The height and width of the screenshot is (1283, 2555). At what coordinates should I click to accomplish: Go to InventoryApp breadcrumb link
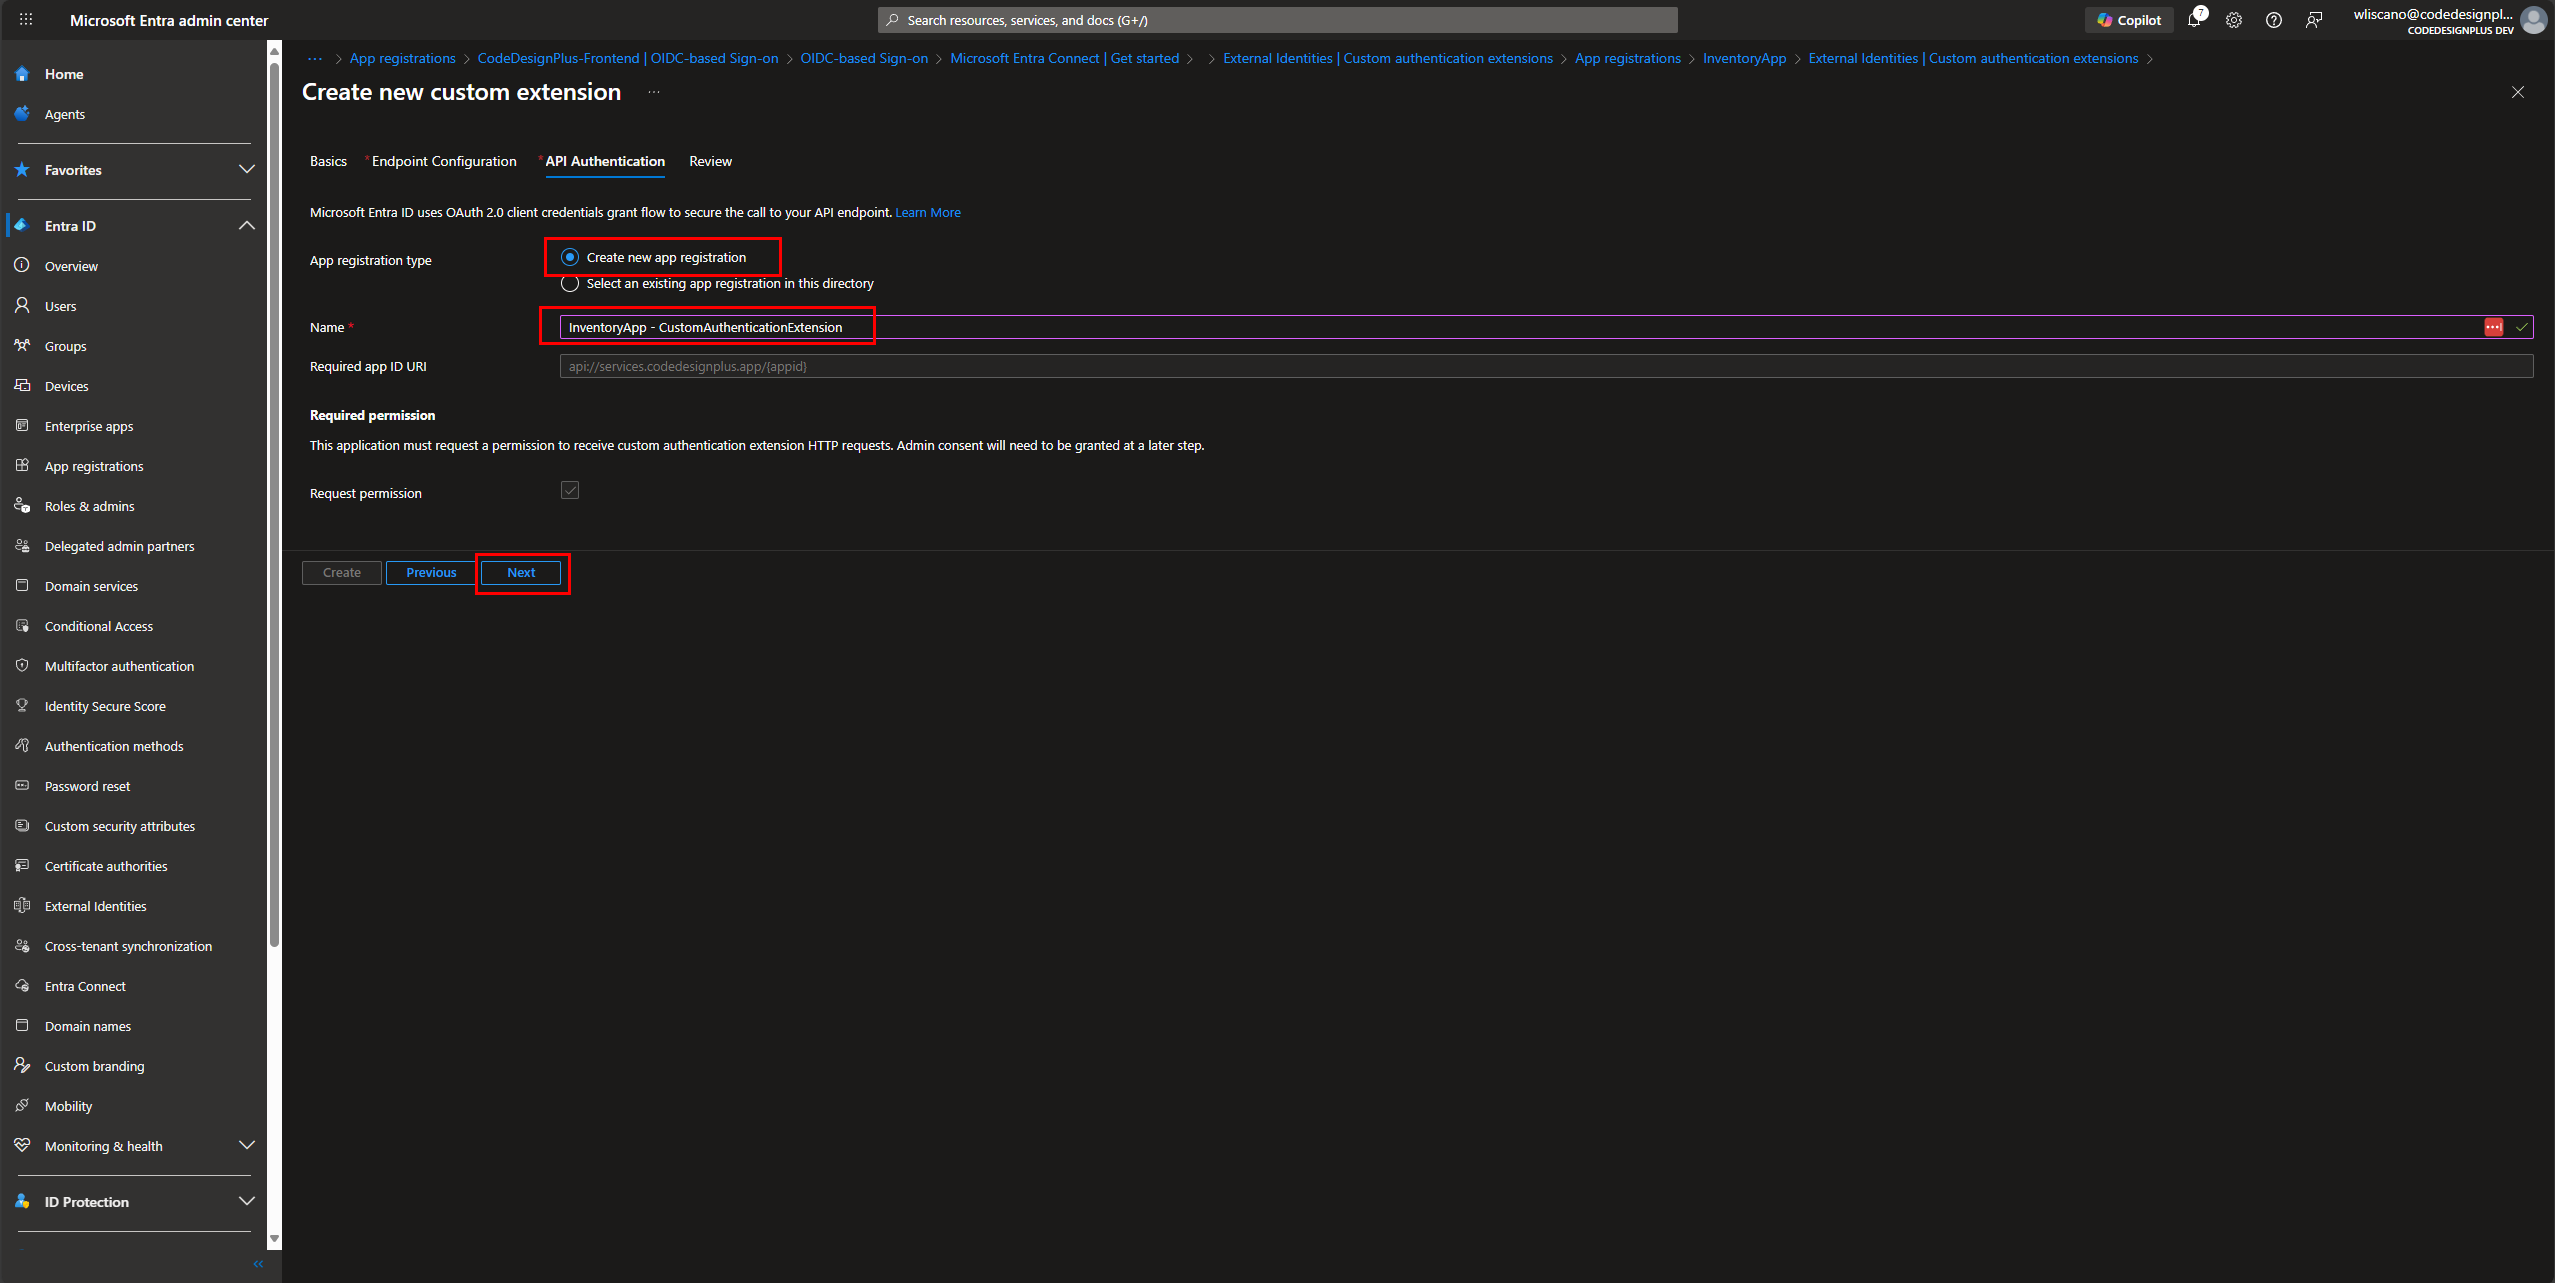[x=1744, y=58]
